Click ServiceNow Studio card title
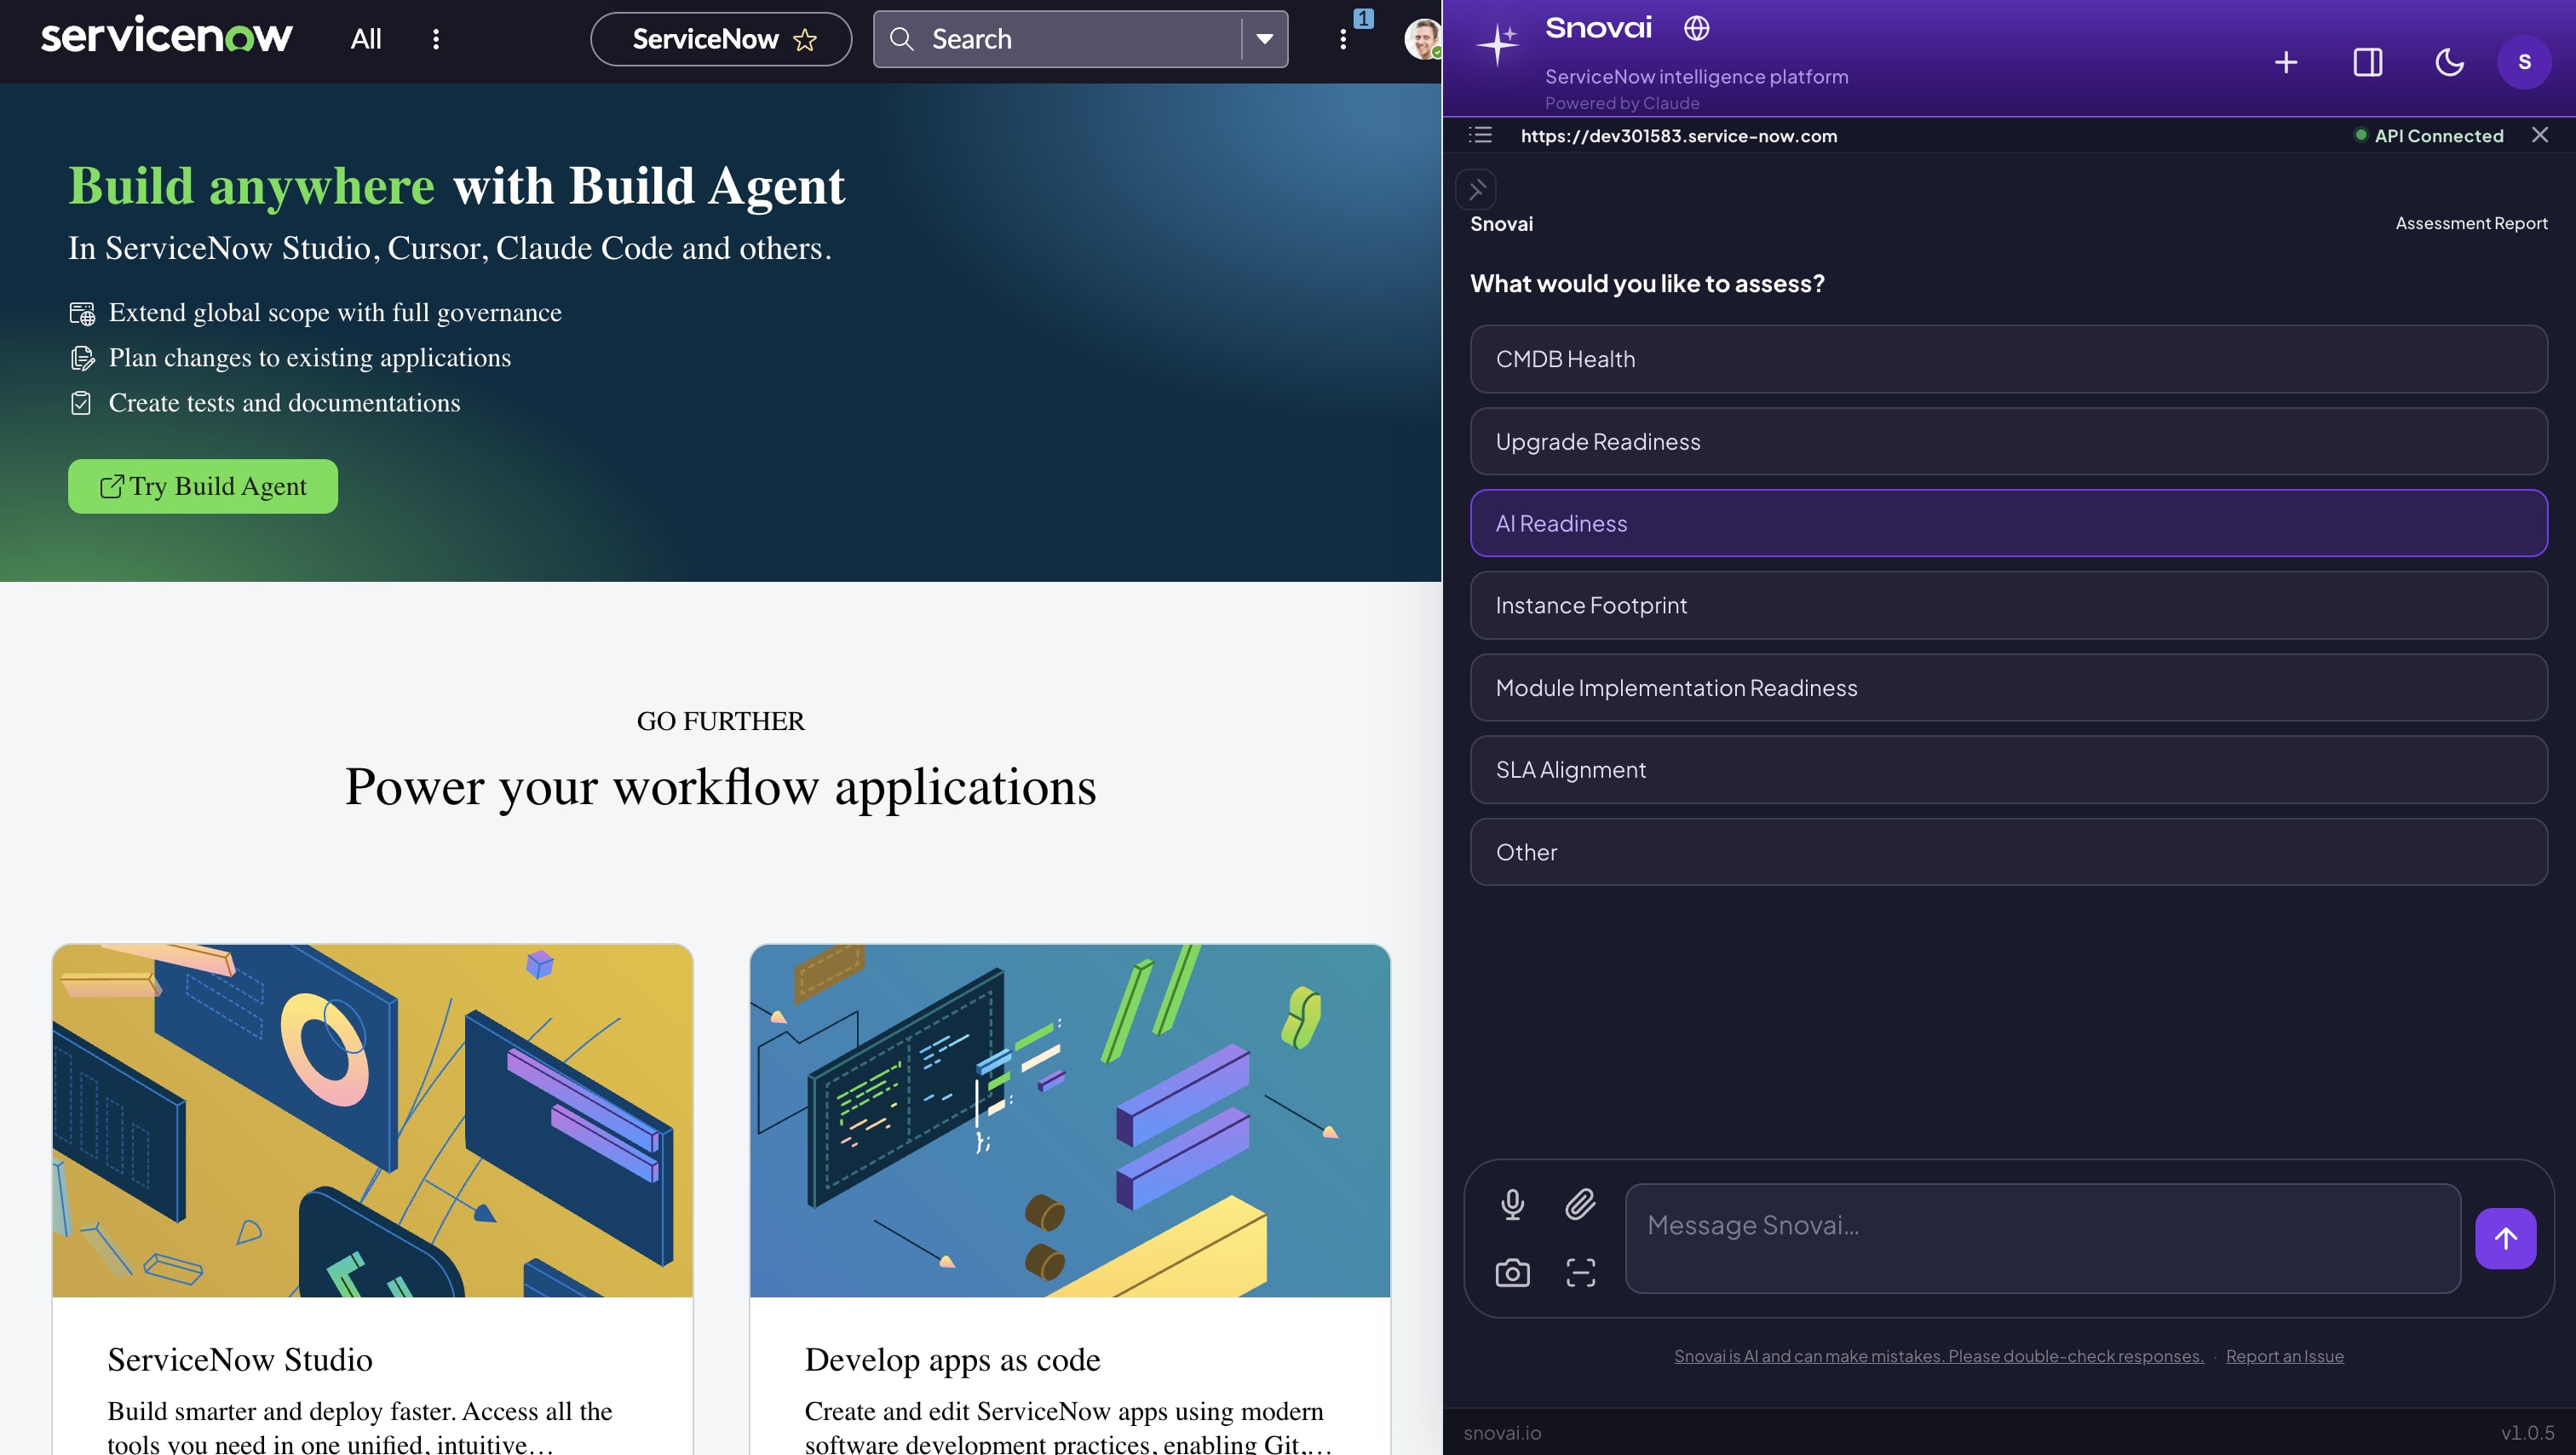 [240, 1360]
